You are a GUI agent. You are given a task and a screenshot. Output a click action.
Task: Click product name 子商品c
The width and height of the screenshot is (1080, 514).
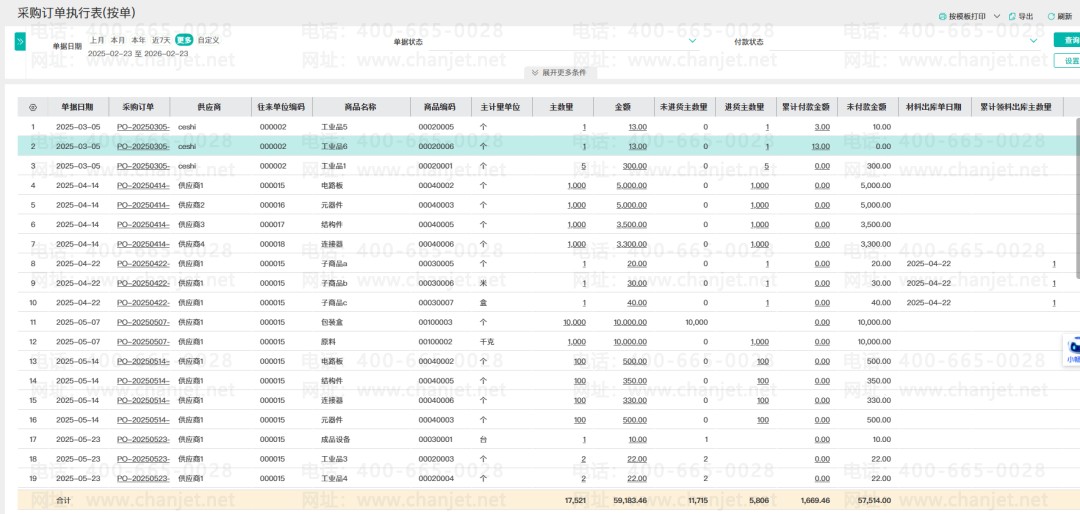click(x=334, y=302)
